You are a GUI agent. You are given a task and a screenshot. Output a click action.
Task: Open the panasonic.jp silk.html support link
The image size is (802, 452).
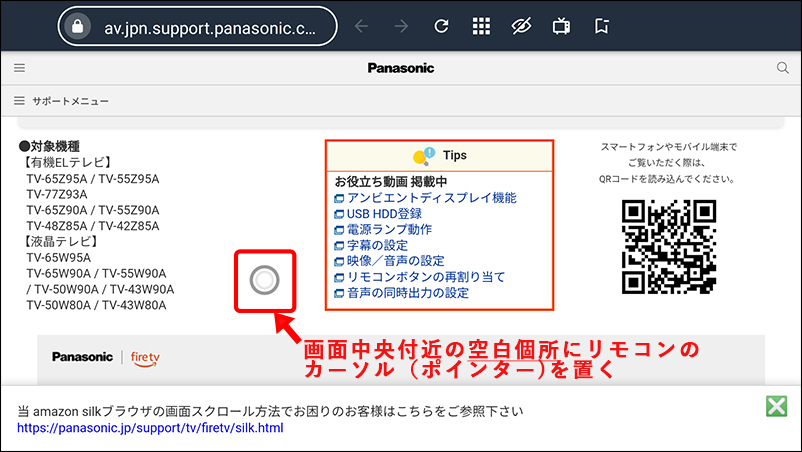pyautogui.click(x=150, y=428)
